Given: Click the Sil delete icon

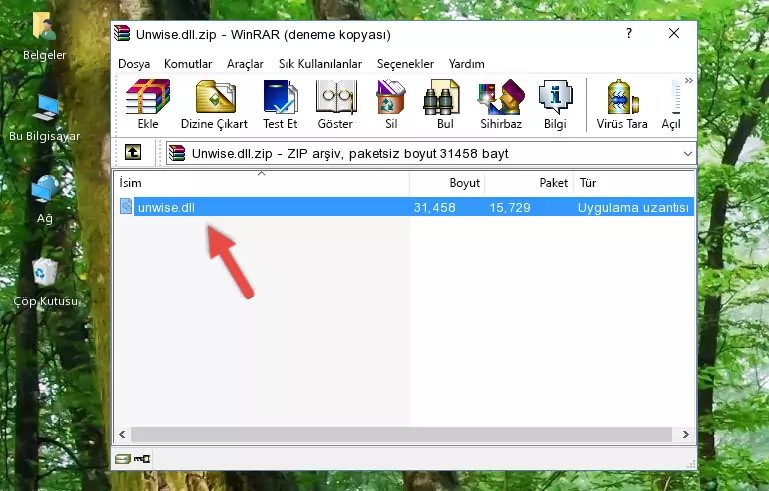Looking at the screenshot, I should 391,104.
